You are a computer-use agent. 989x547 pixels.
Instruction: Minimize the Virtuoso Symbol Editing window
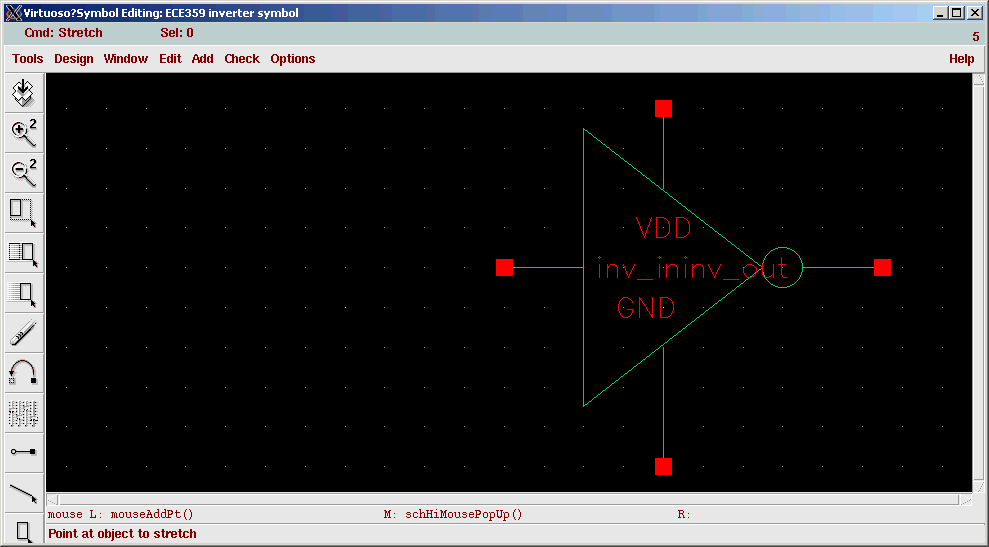[940, 13]
